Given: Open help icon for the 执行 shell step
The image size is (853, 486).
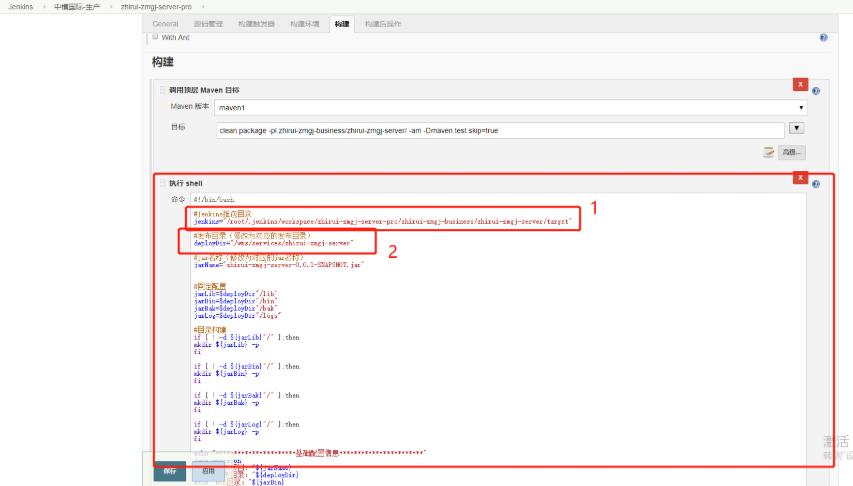Looking at the screenshot, I should [815, 184].
